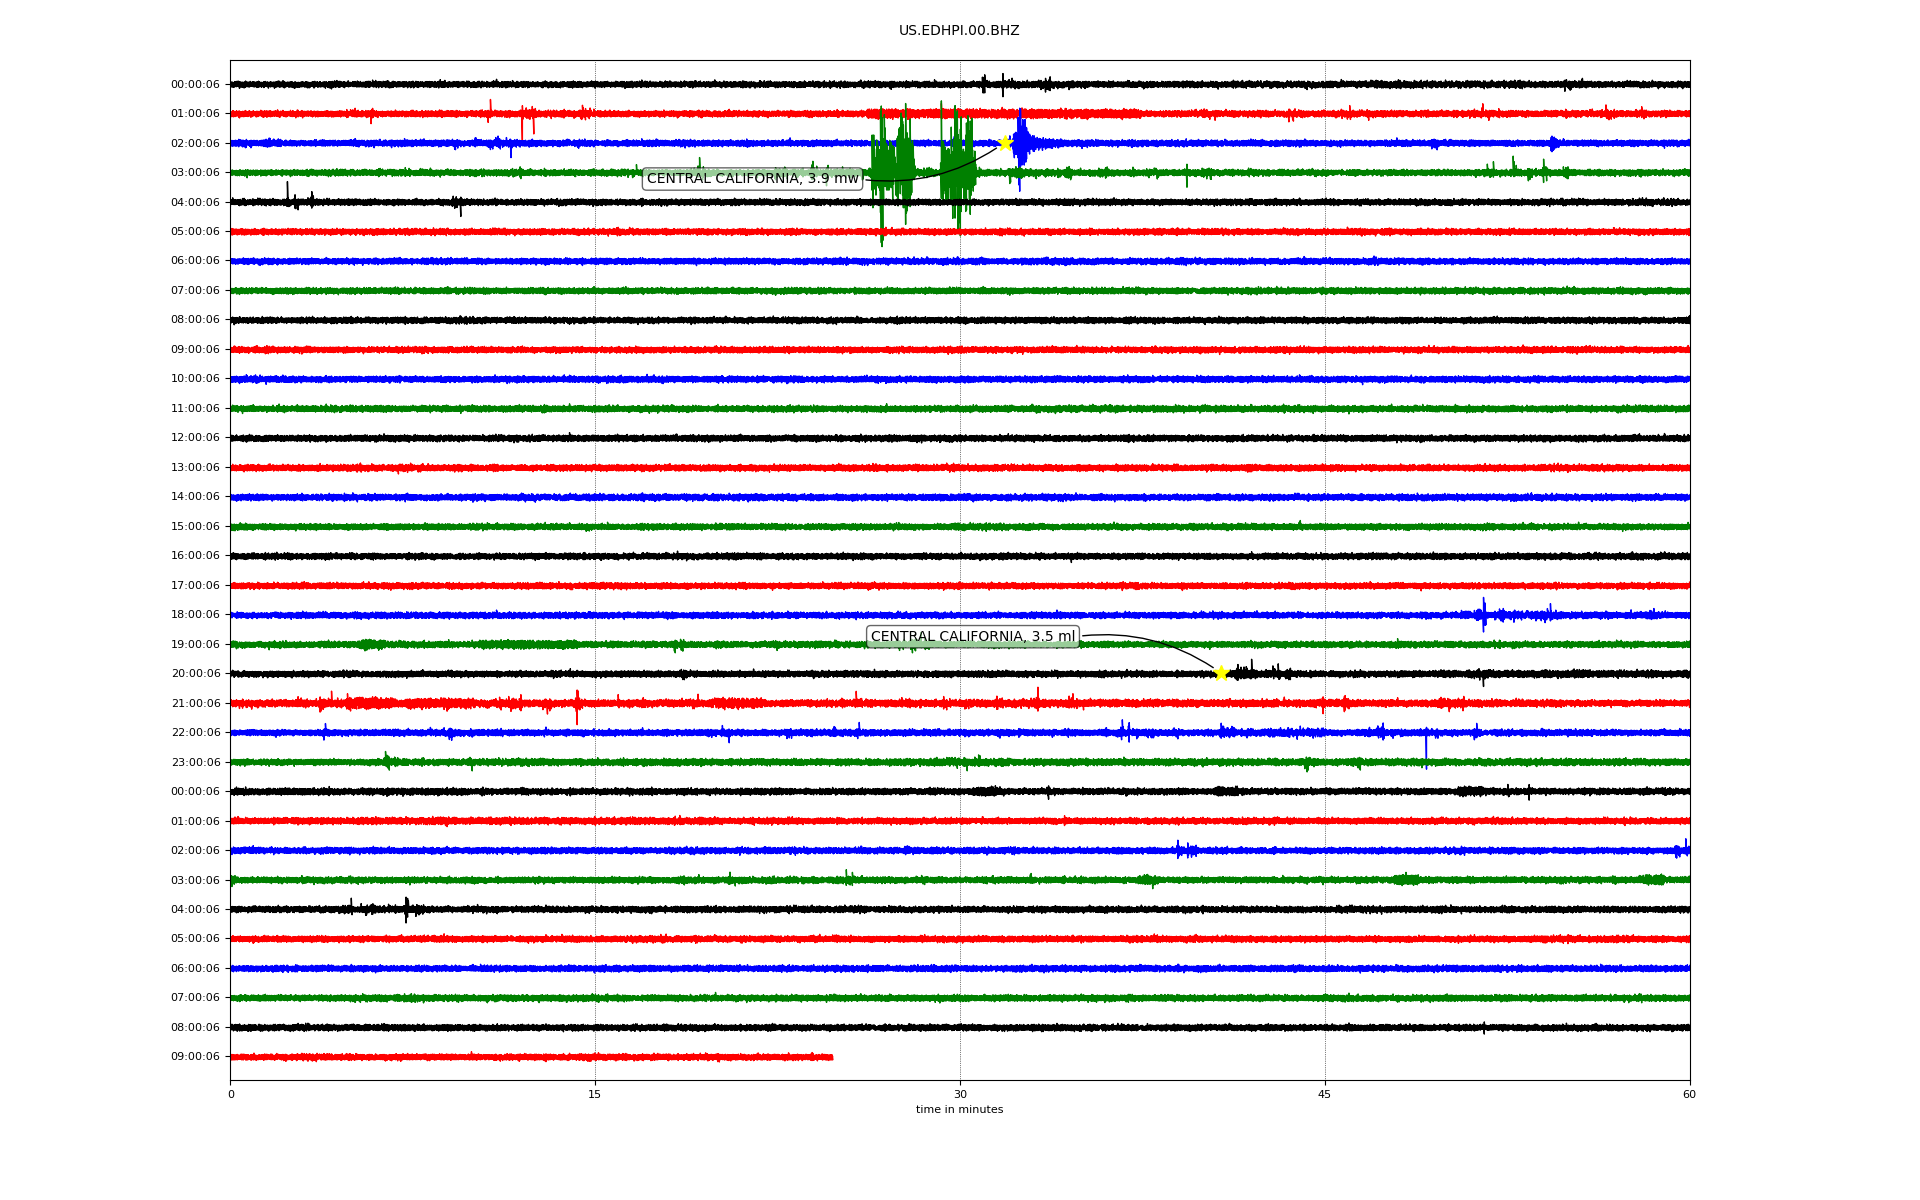This screenshot has width=1920, height=1200.
Task: Click the 30 tick on time axis
Action: pos(960,1094)
